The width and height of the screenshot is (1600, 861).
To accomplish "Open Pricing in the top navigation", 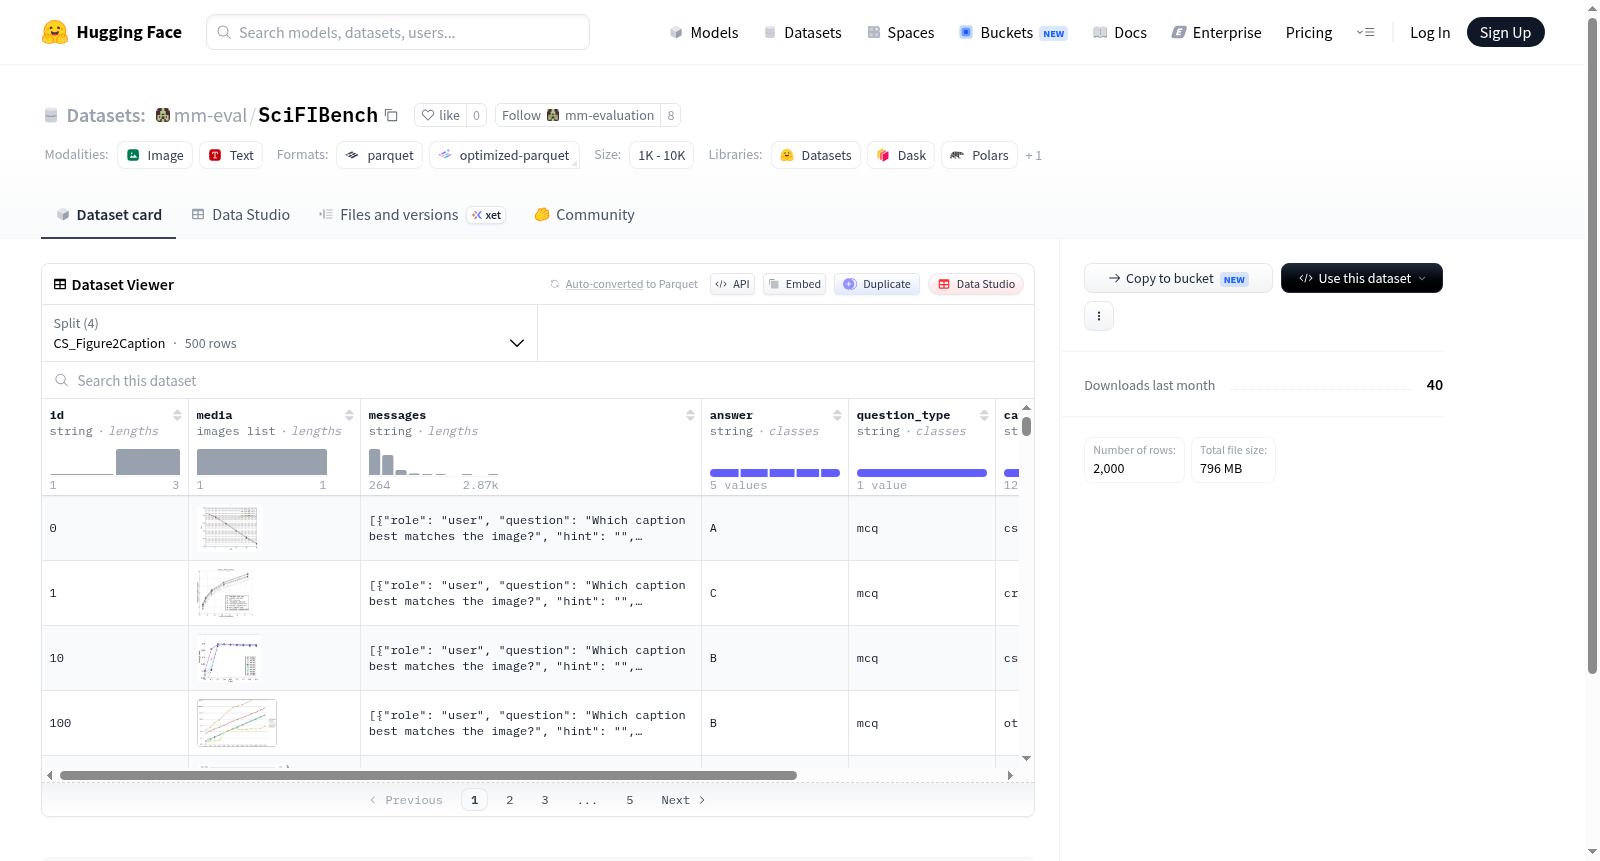I will [x=1309, y=33].
